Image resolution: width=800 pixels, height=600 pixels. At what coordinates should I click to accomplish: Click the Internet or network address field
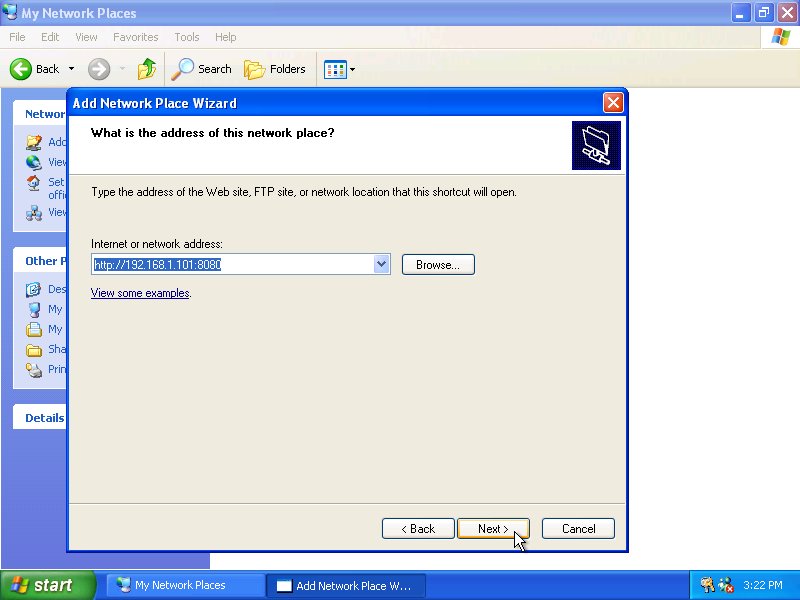click(x=231, y=264)
